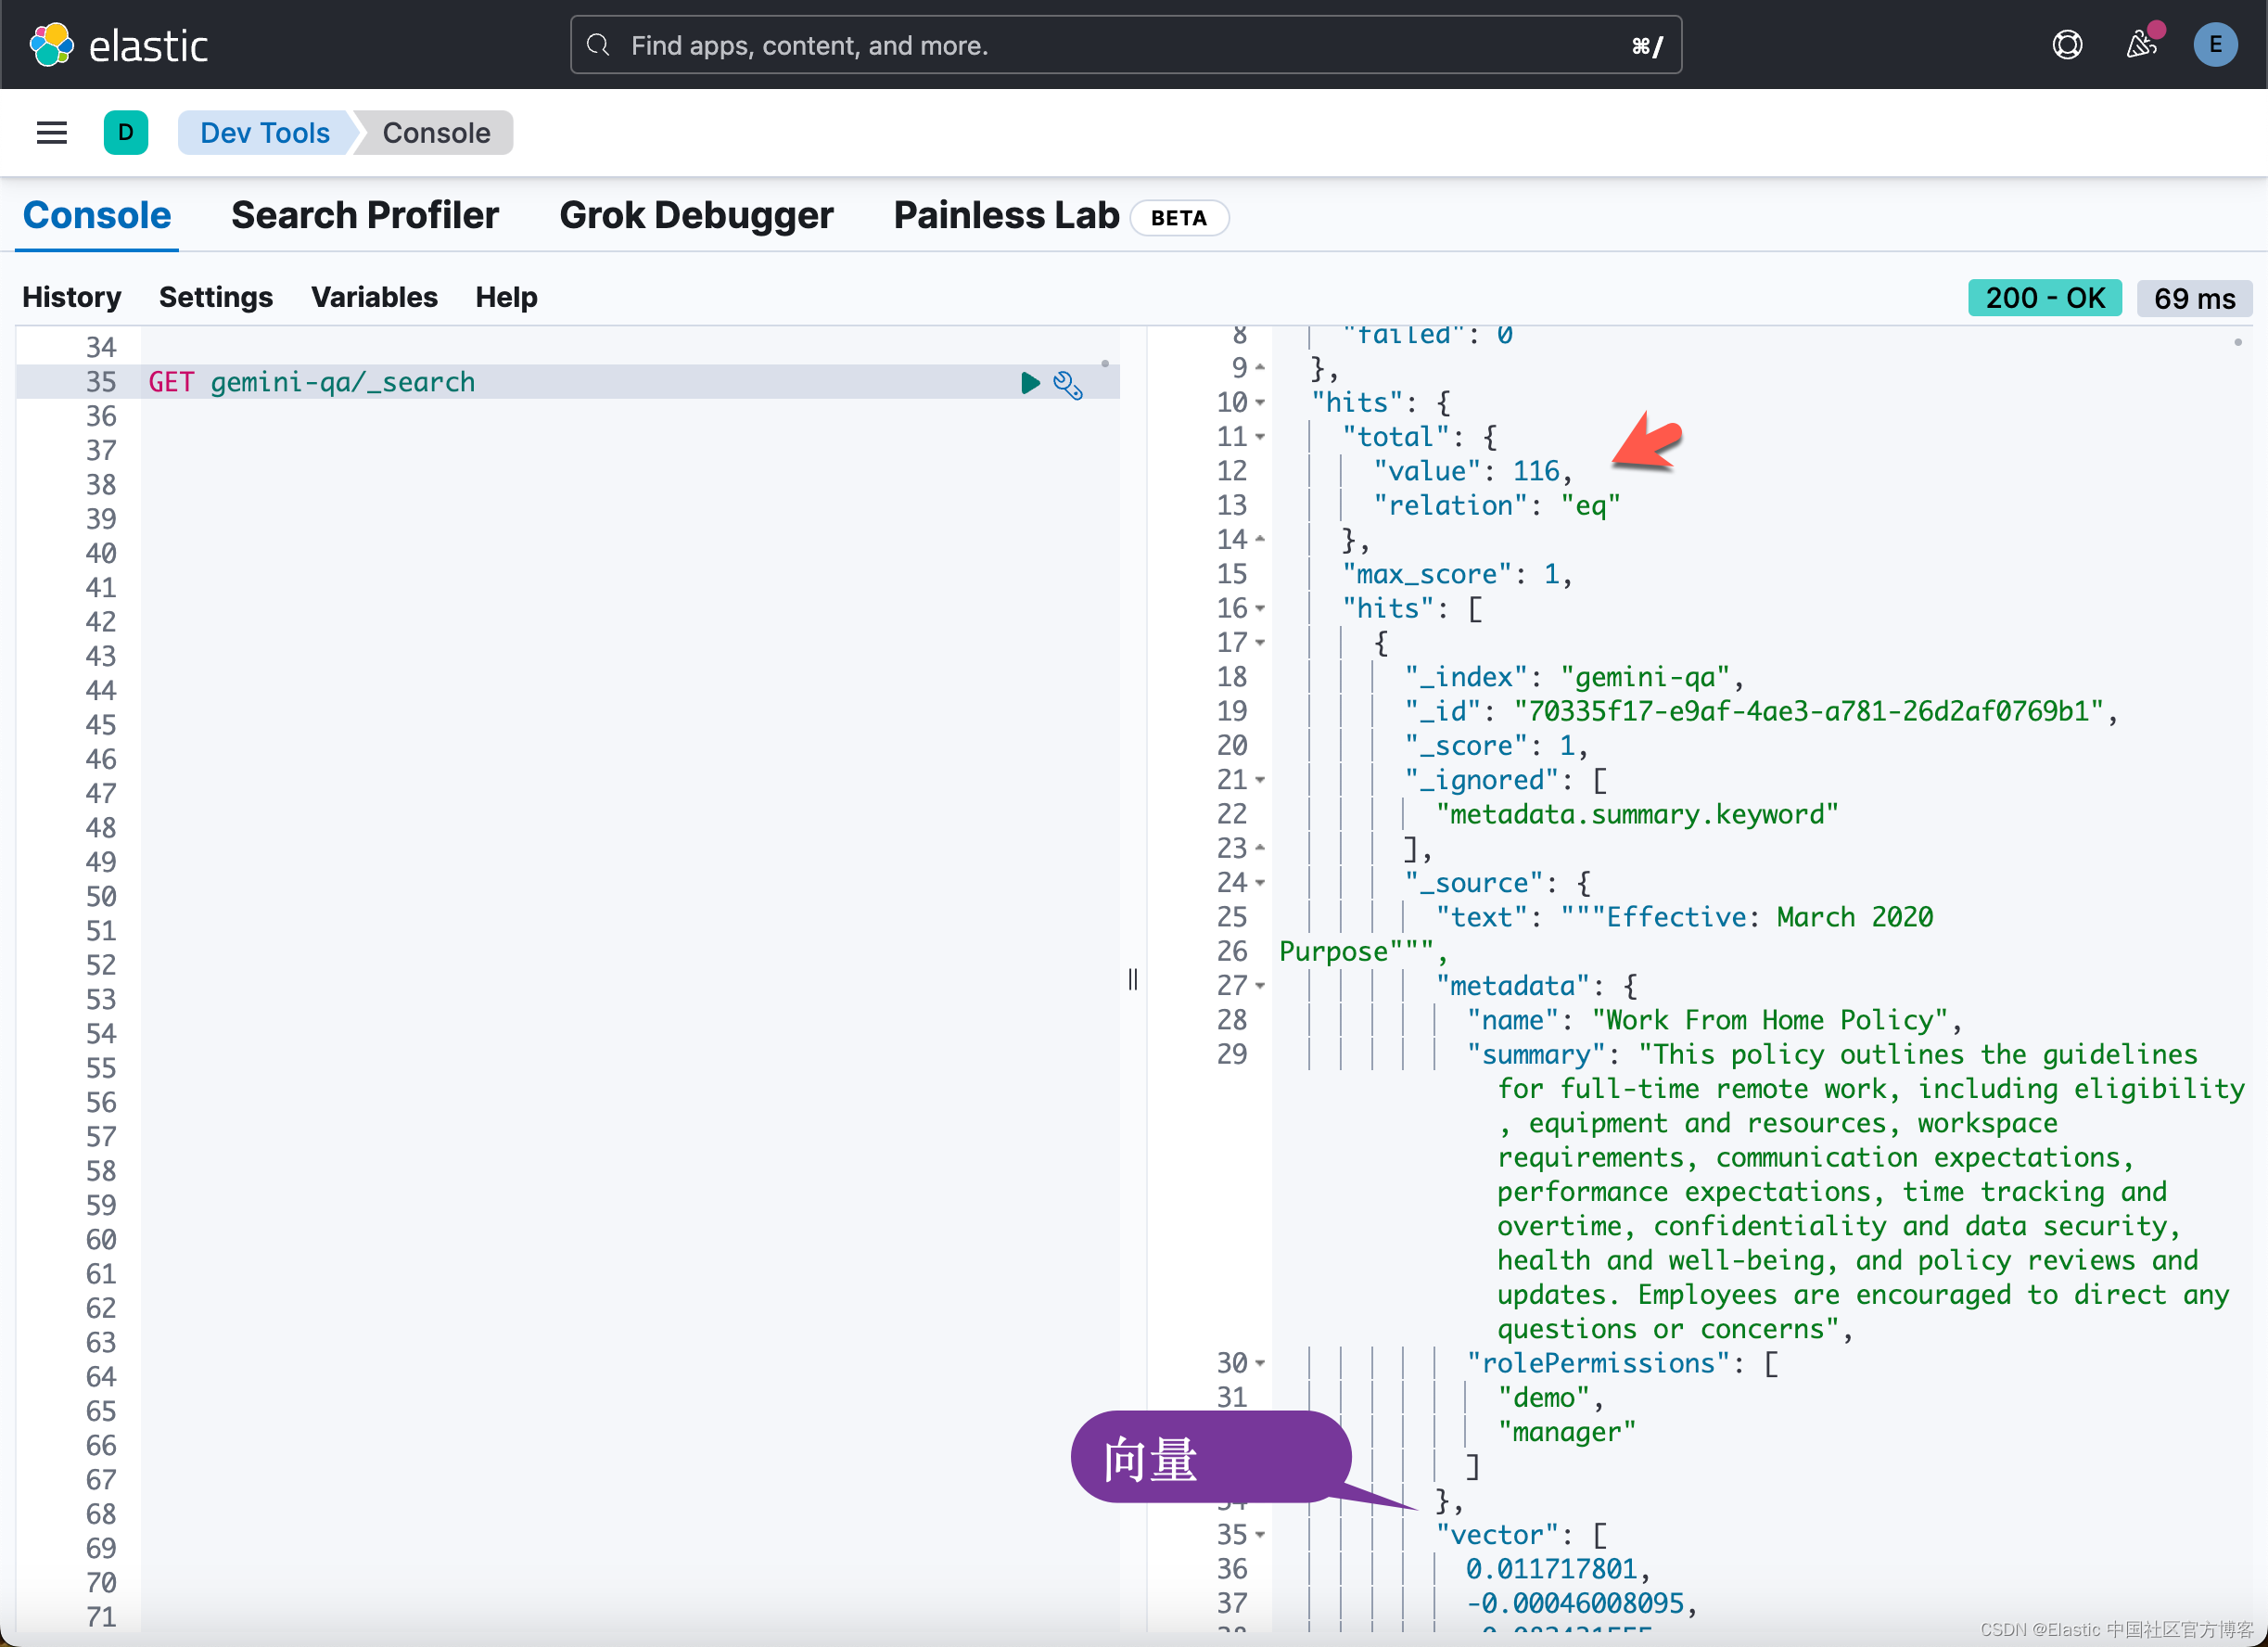Collapse the "metadata" object at line 27
Screen dimensions: 2268x1647
[1260, 986]
